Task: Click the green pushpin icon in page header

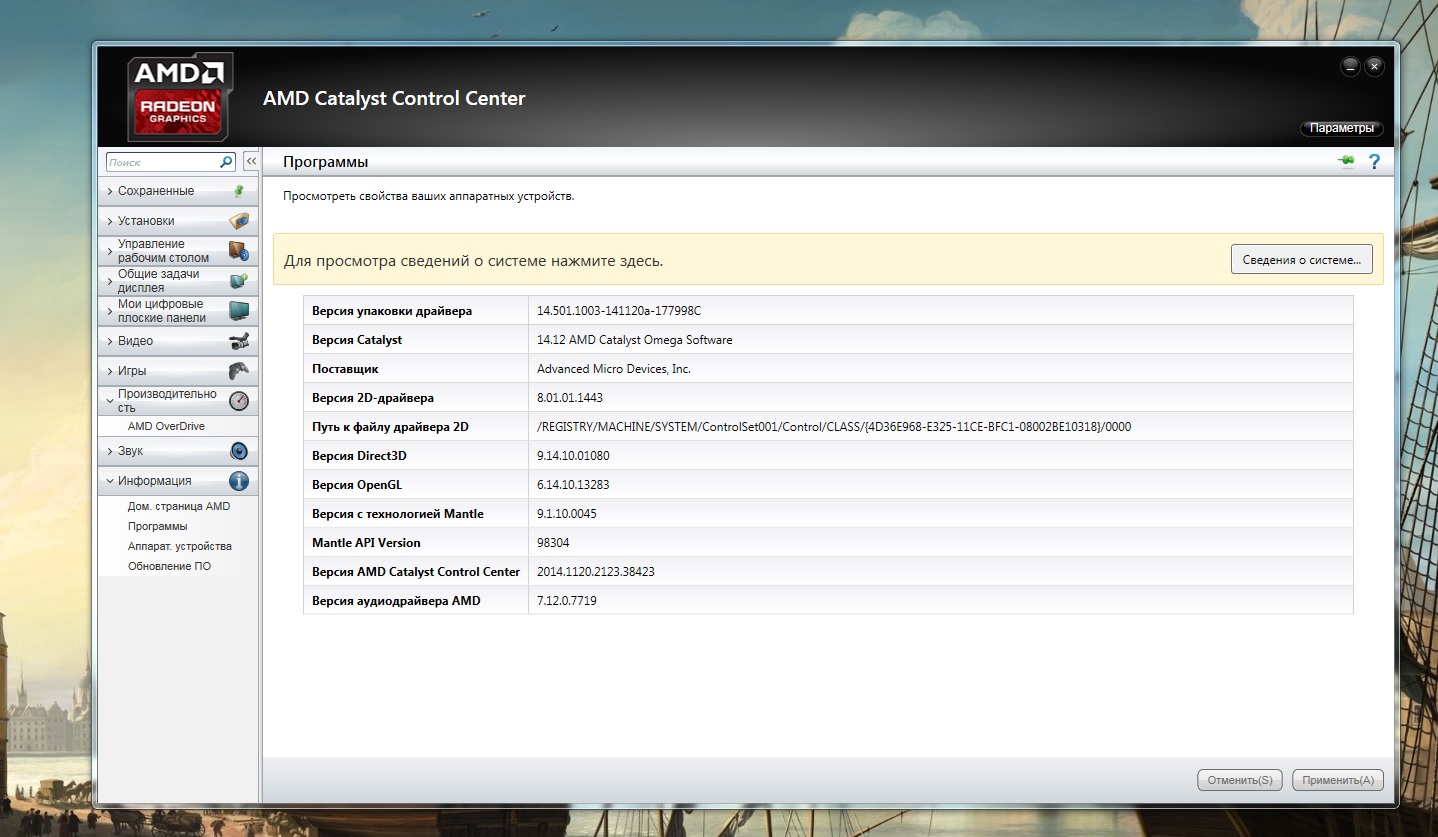Action: 1347,162
